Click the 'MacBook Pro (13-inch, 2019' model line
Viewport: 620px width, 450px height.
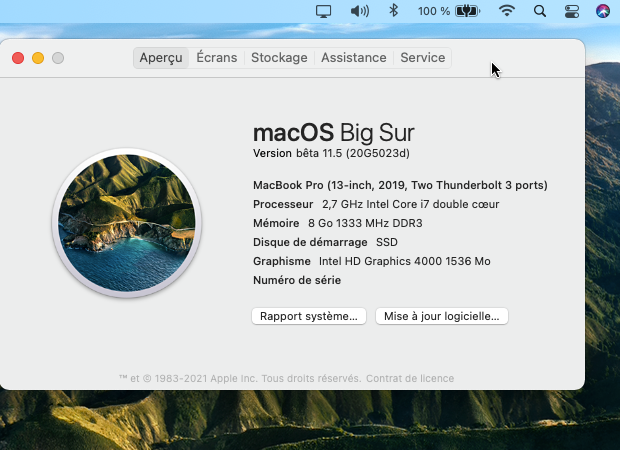(400, 185)
